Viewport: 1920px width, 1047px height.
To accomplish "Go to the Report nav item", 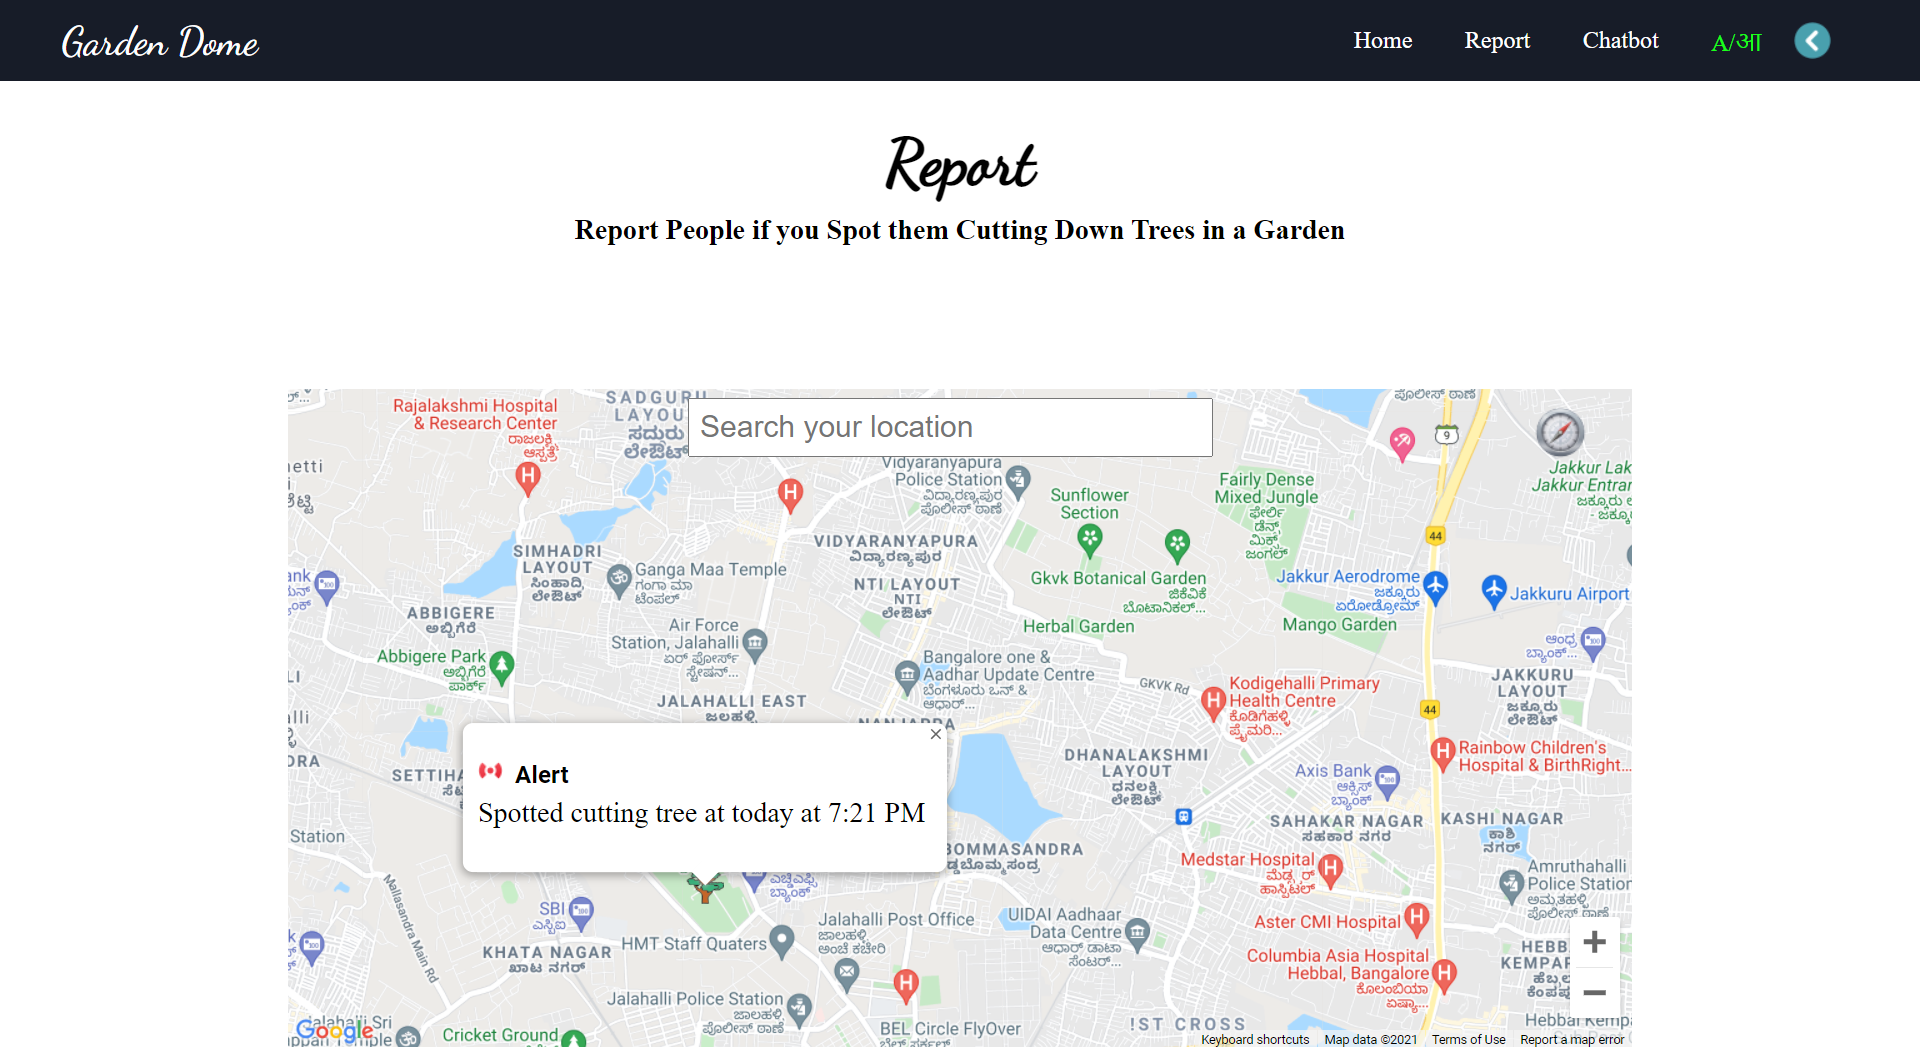I will [x=1497, y=41].
